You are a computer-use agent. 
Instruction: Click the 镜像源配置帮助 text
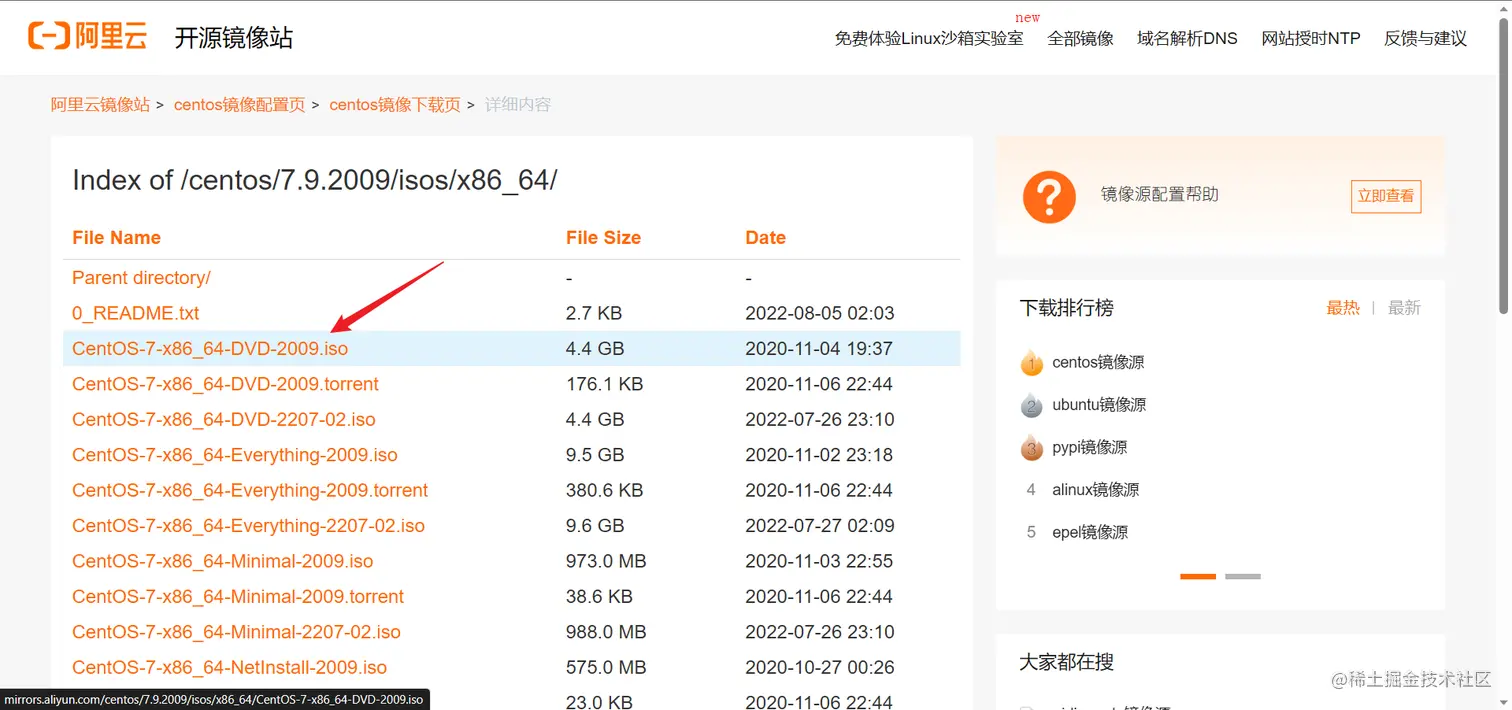(1160, 194)
